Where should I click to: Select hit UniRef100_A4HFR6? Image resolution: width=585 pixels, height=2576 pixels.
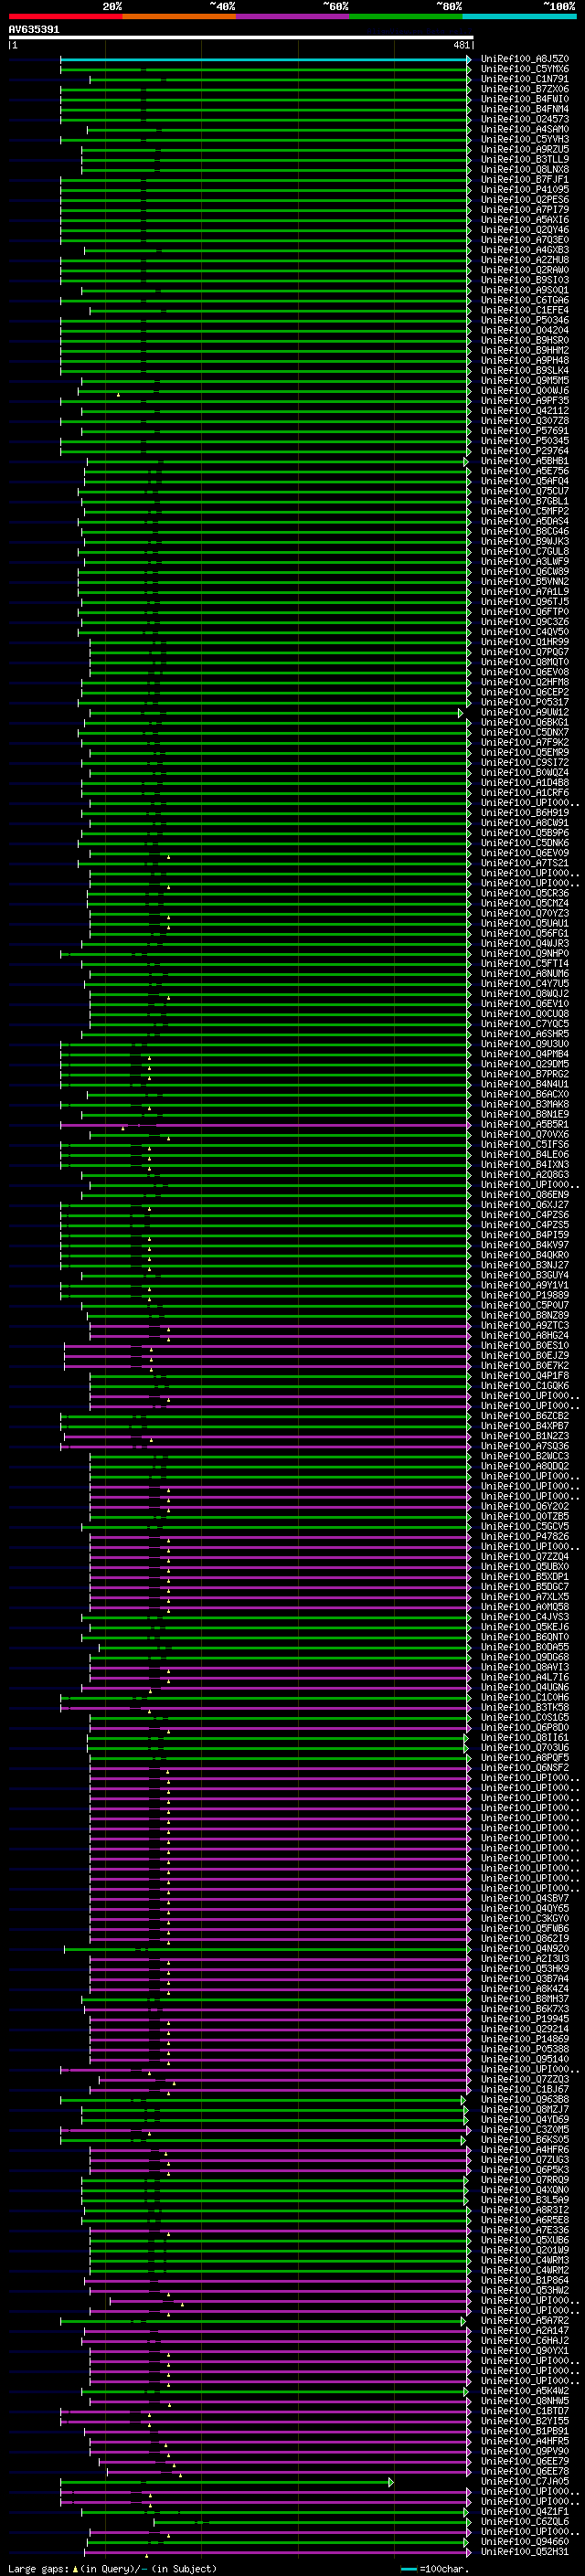point(525,2149)
